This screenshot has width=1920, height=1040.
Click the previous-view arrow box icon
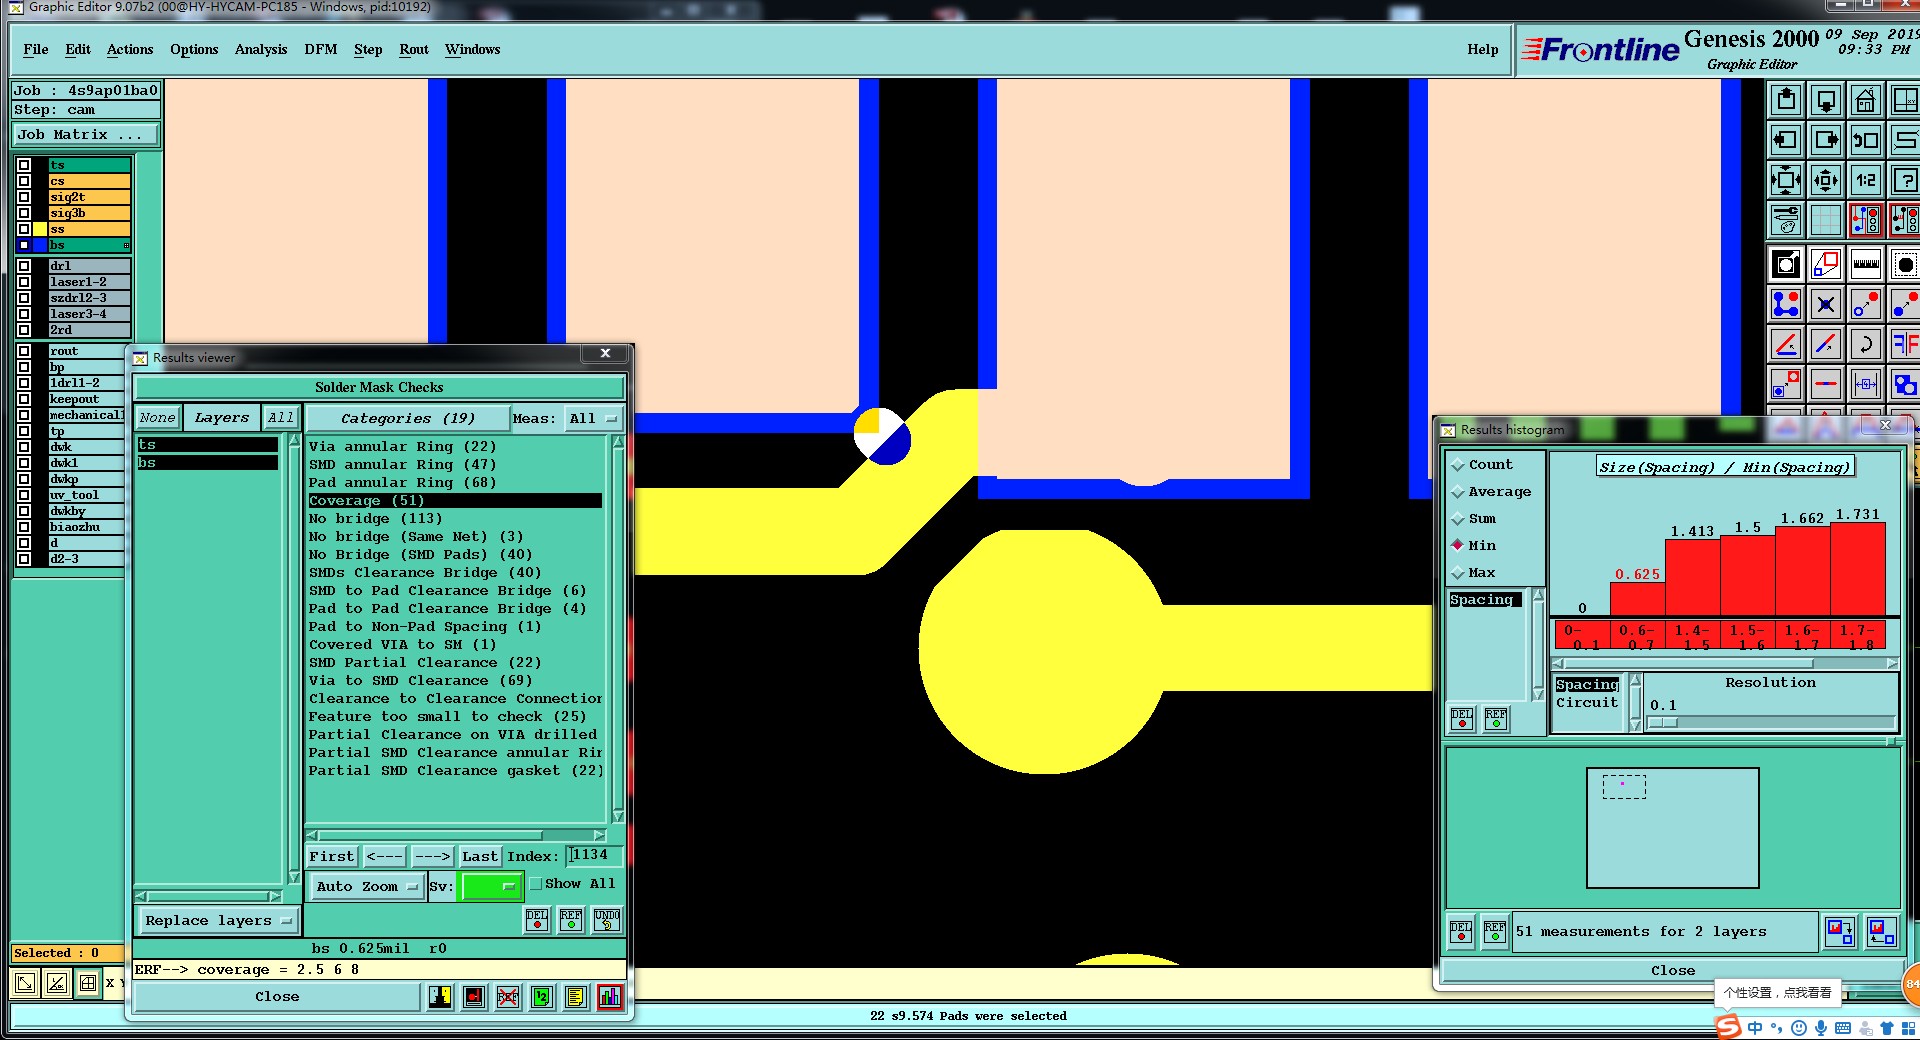pos(1865,140)
